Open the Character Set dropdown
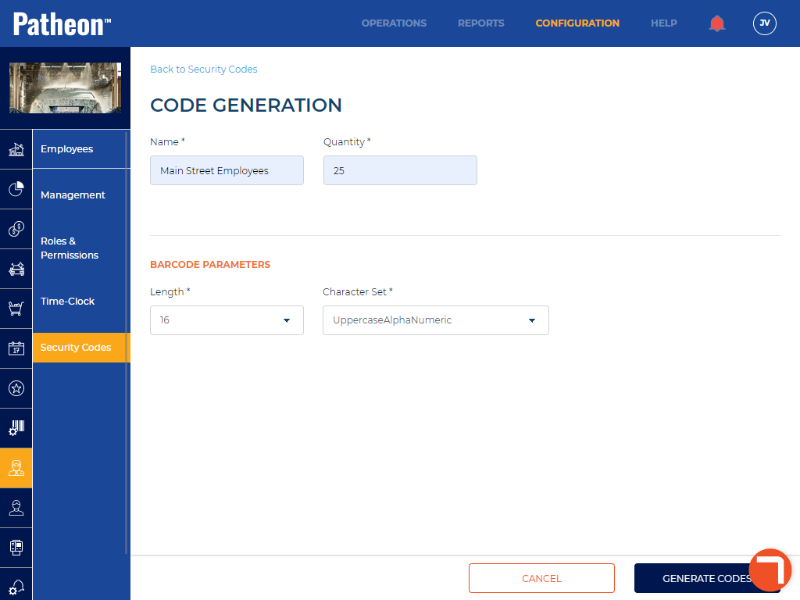 tap(435, 320)
